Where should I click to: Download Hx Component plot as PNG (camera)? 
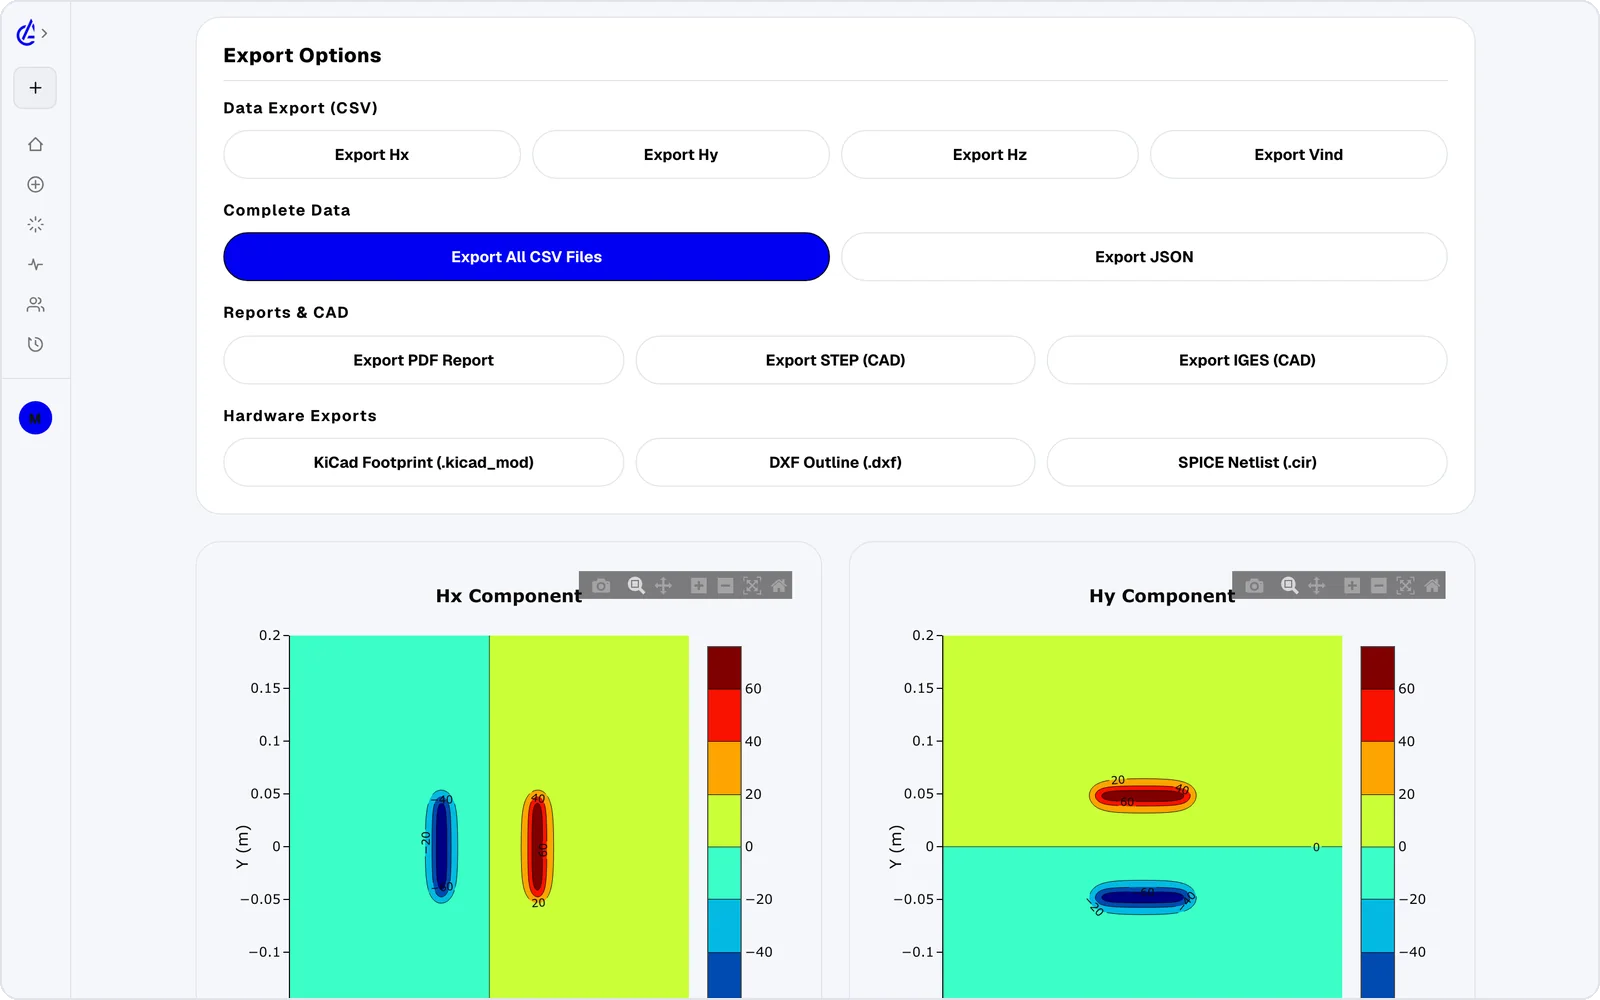(601, 585)
